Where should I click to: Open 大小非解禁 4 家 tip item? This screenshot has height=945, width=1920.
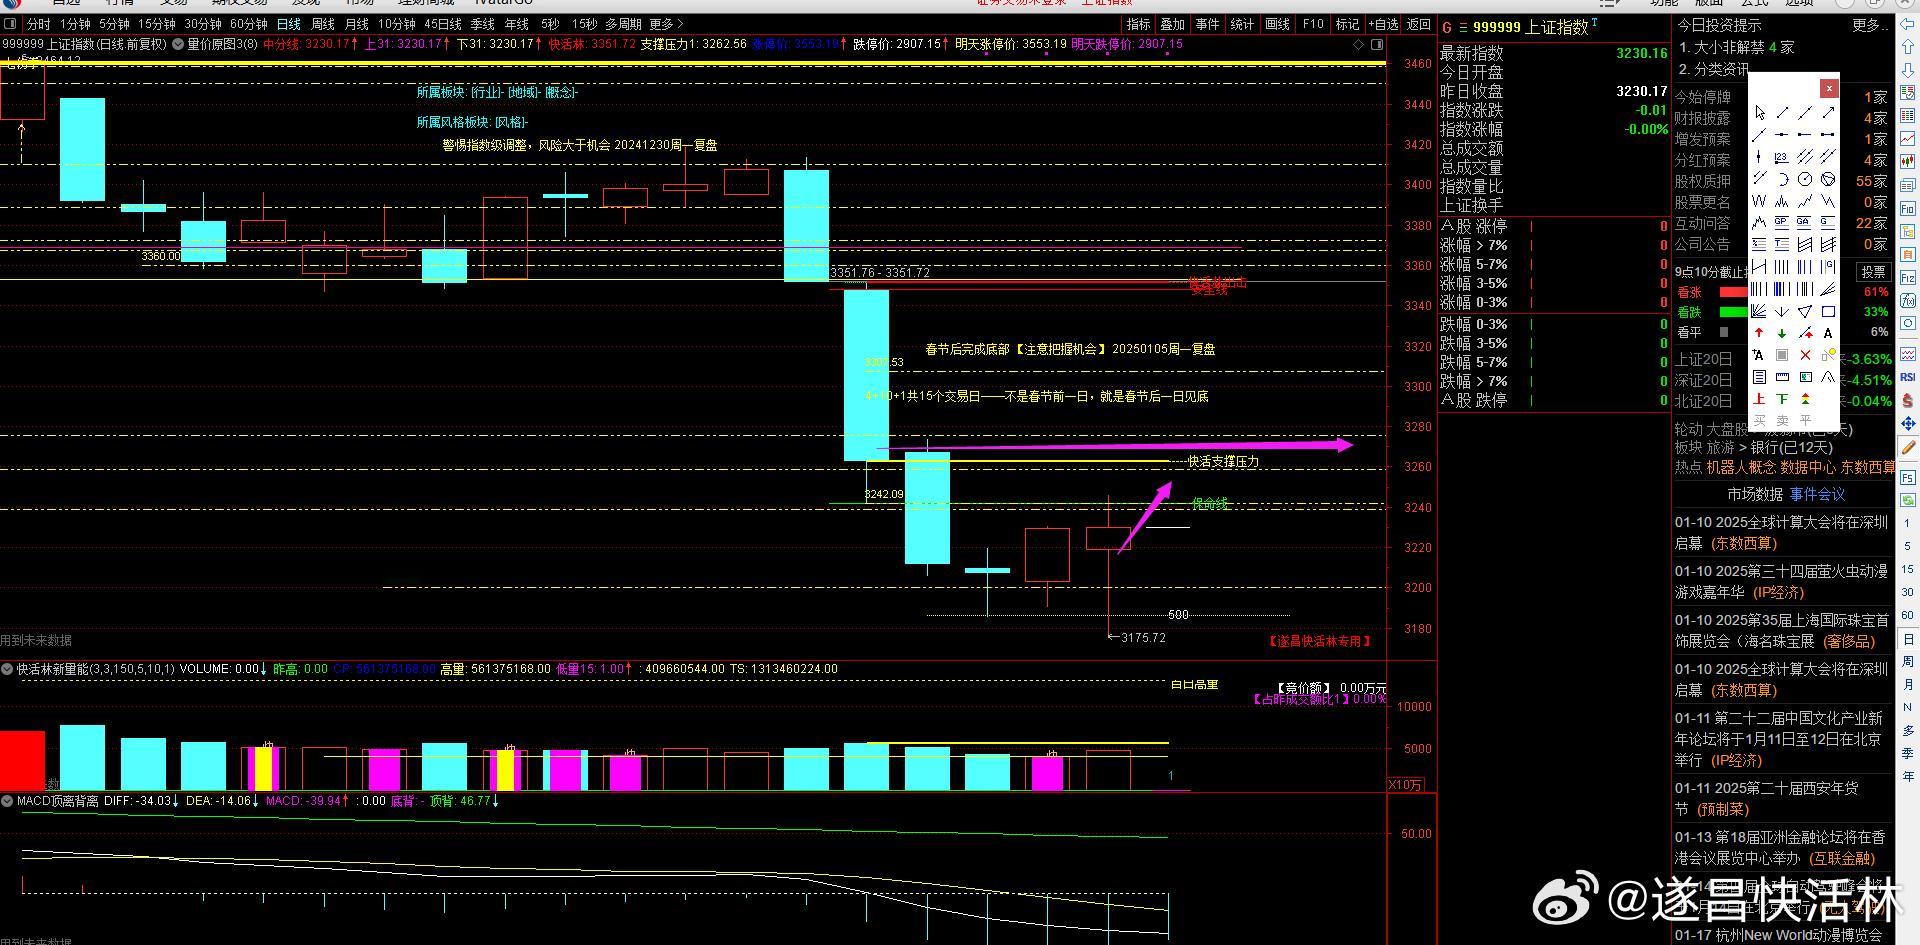[x=1737, y=47]
